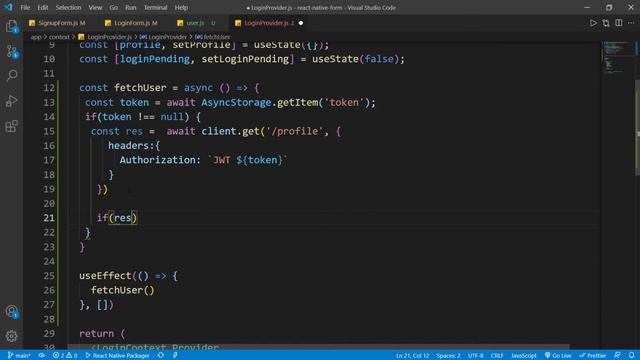
Task: Click 'setLoginPending' on line 10
Action: [x=245, y=59]
